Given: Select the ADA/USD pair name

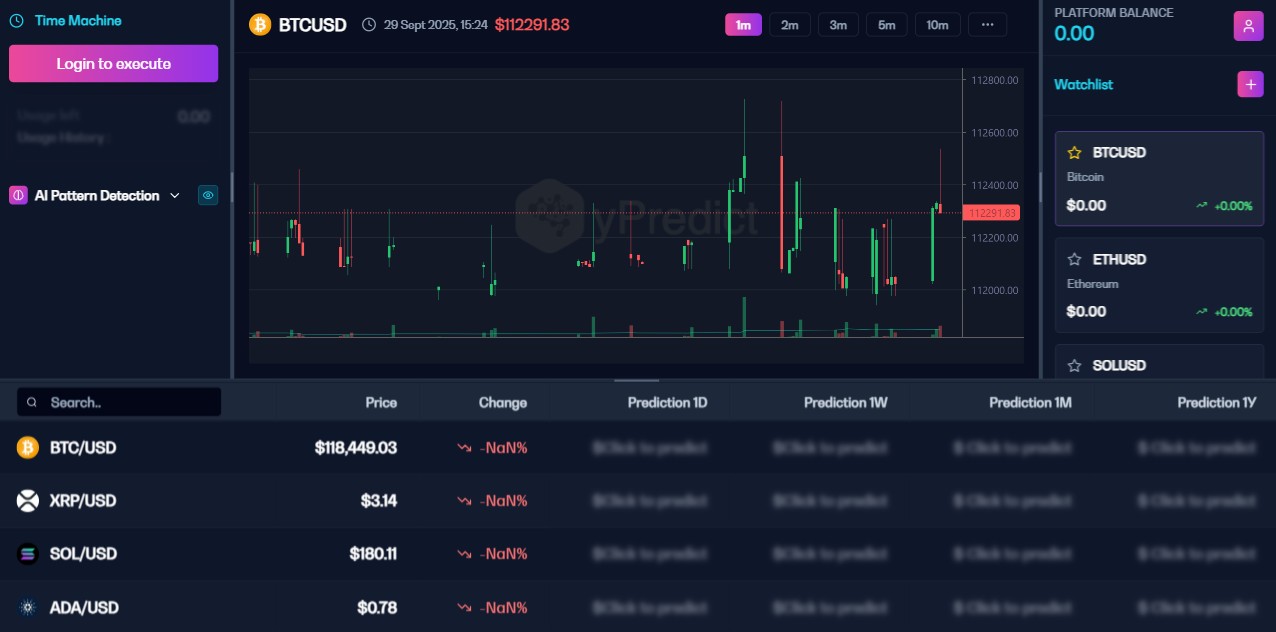Looking at the screenshot, I should [x=84, y=608].
